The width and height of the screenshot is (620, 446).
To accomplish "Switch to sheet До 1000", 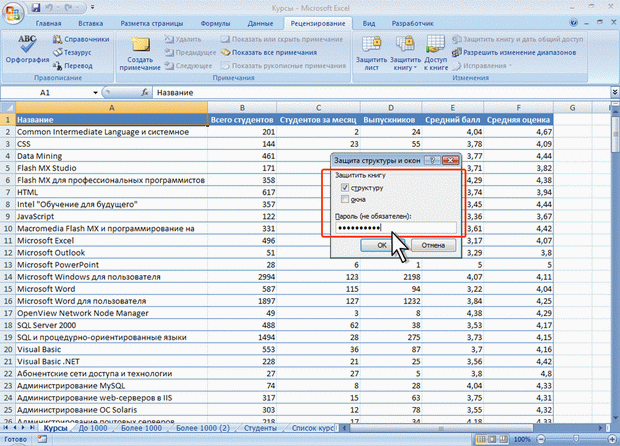I will point(93,428).
